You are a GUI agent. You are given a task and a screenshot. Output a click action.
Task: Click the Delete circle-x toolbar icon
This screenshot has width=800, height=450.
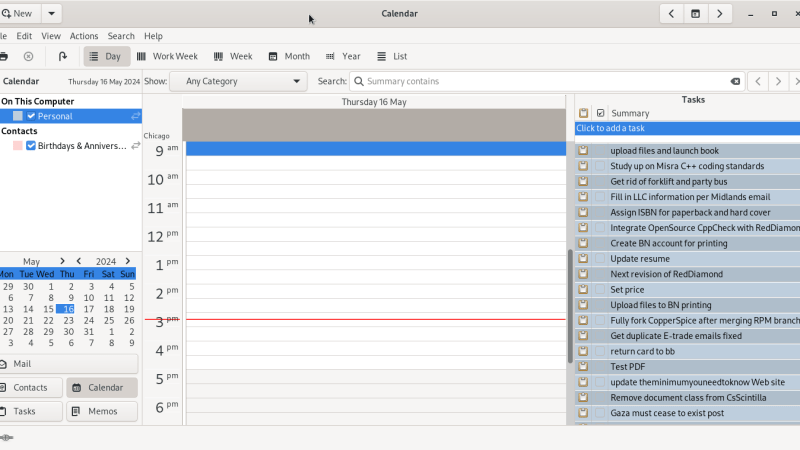tap(29, 57)
